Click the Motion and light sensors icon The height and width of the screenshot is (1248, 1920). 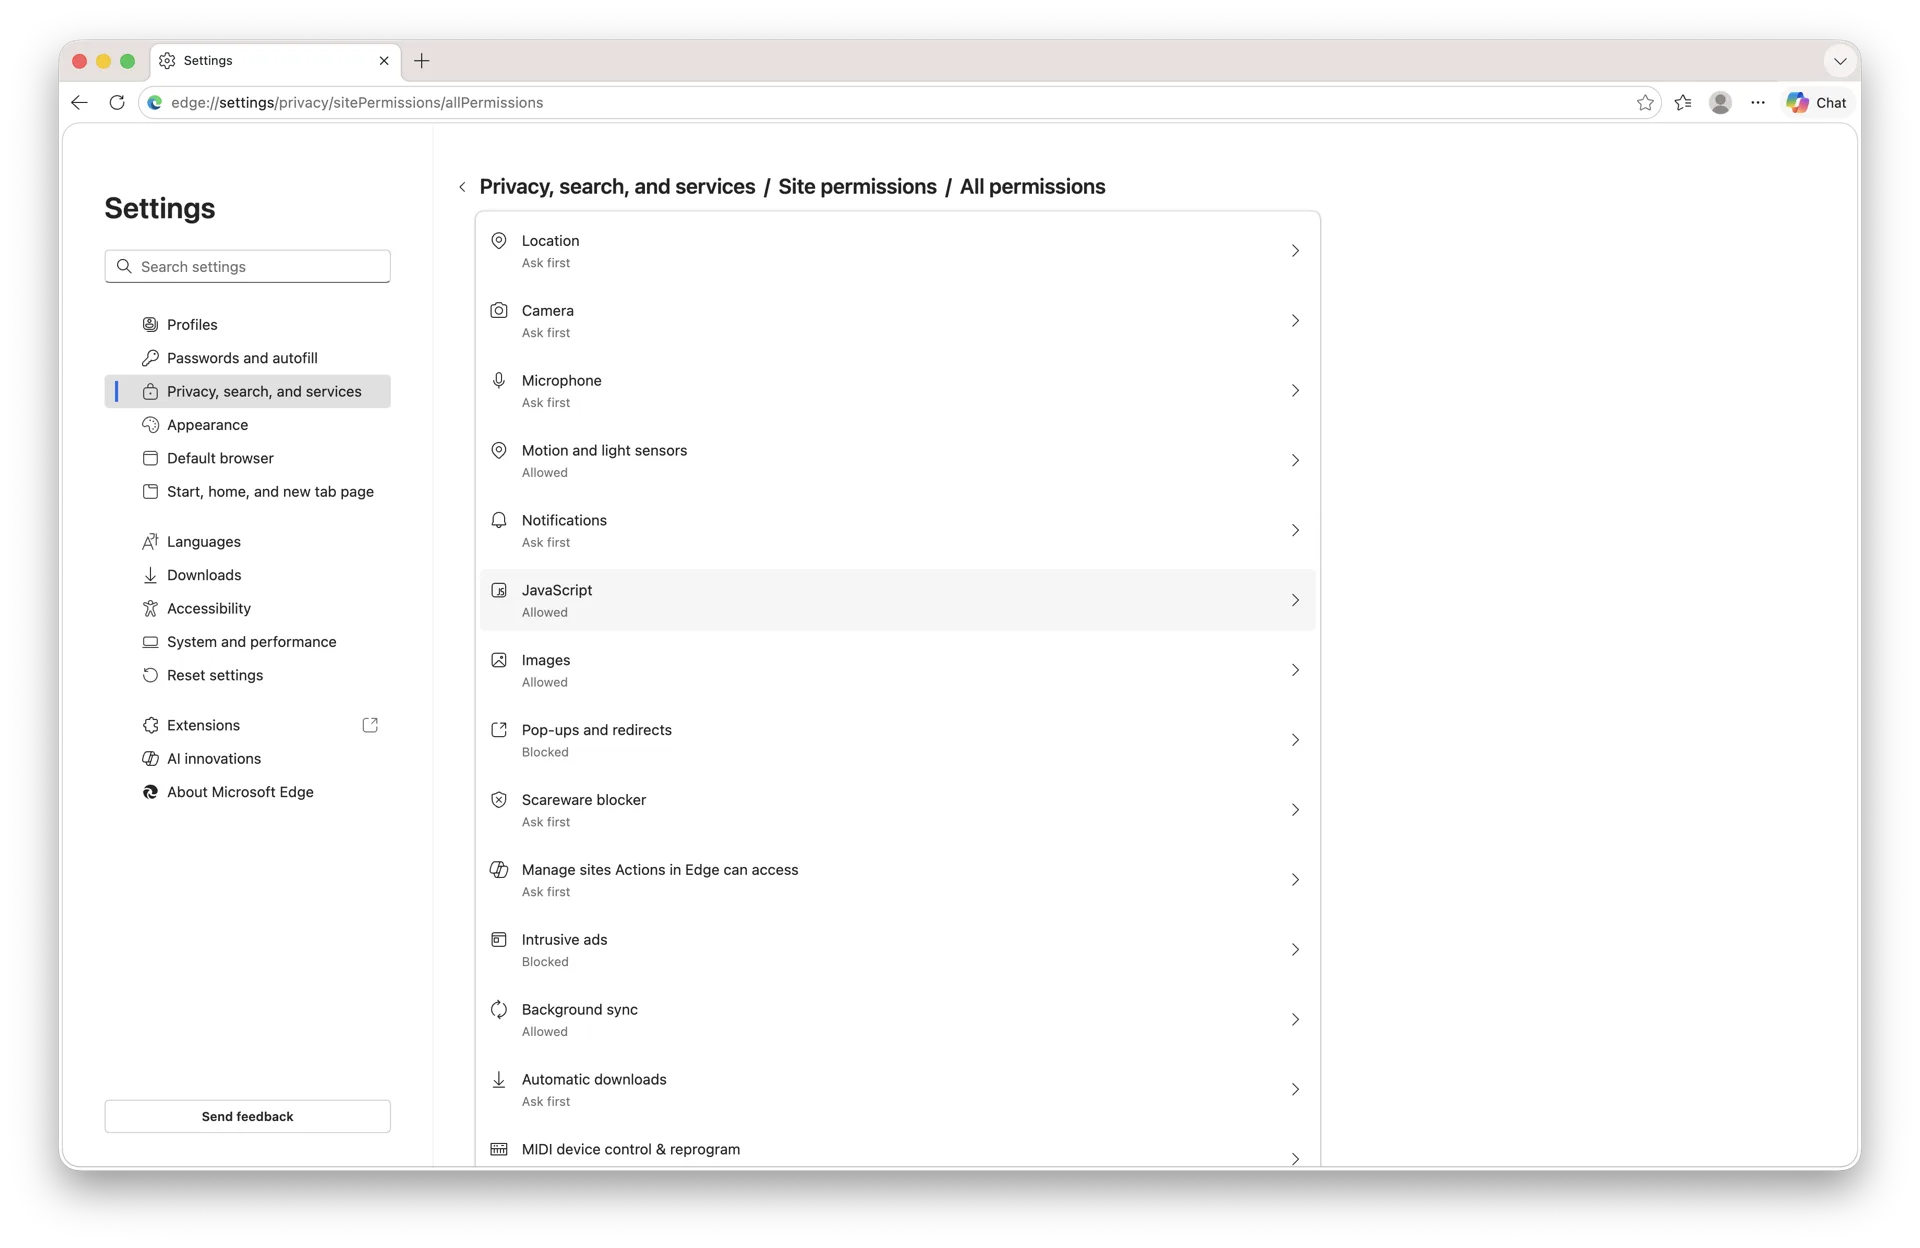(498, 451)
